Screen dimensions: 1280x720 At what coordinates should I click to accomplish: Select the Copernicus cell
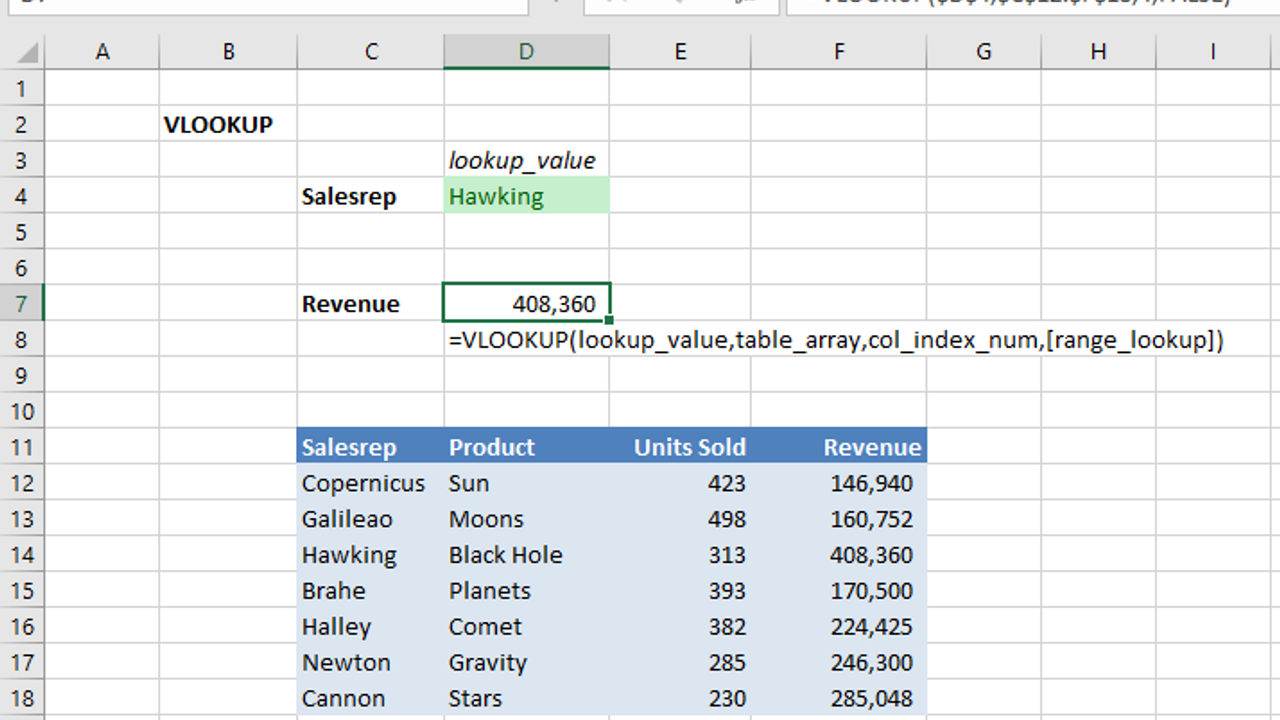click(371, 483)
